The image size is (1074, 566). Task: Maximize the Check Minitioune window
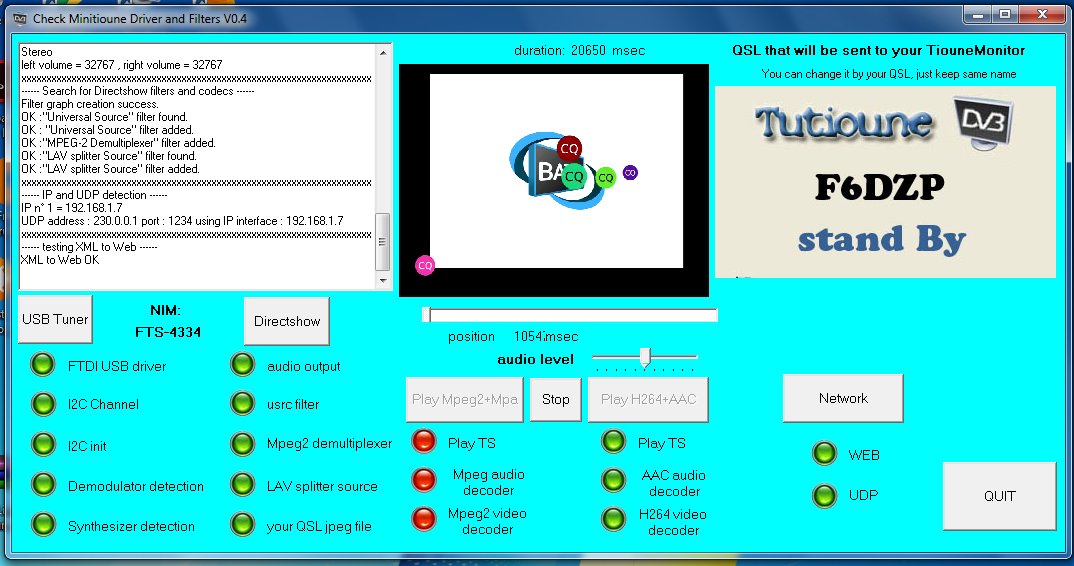pos(1005,14)
